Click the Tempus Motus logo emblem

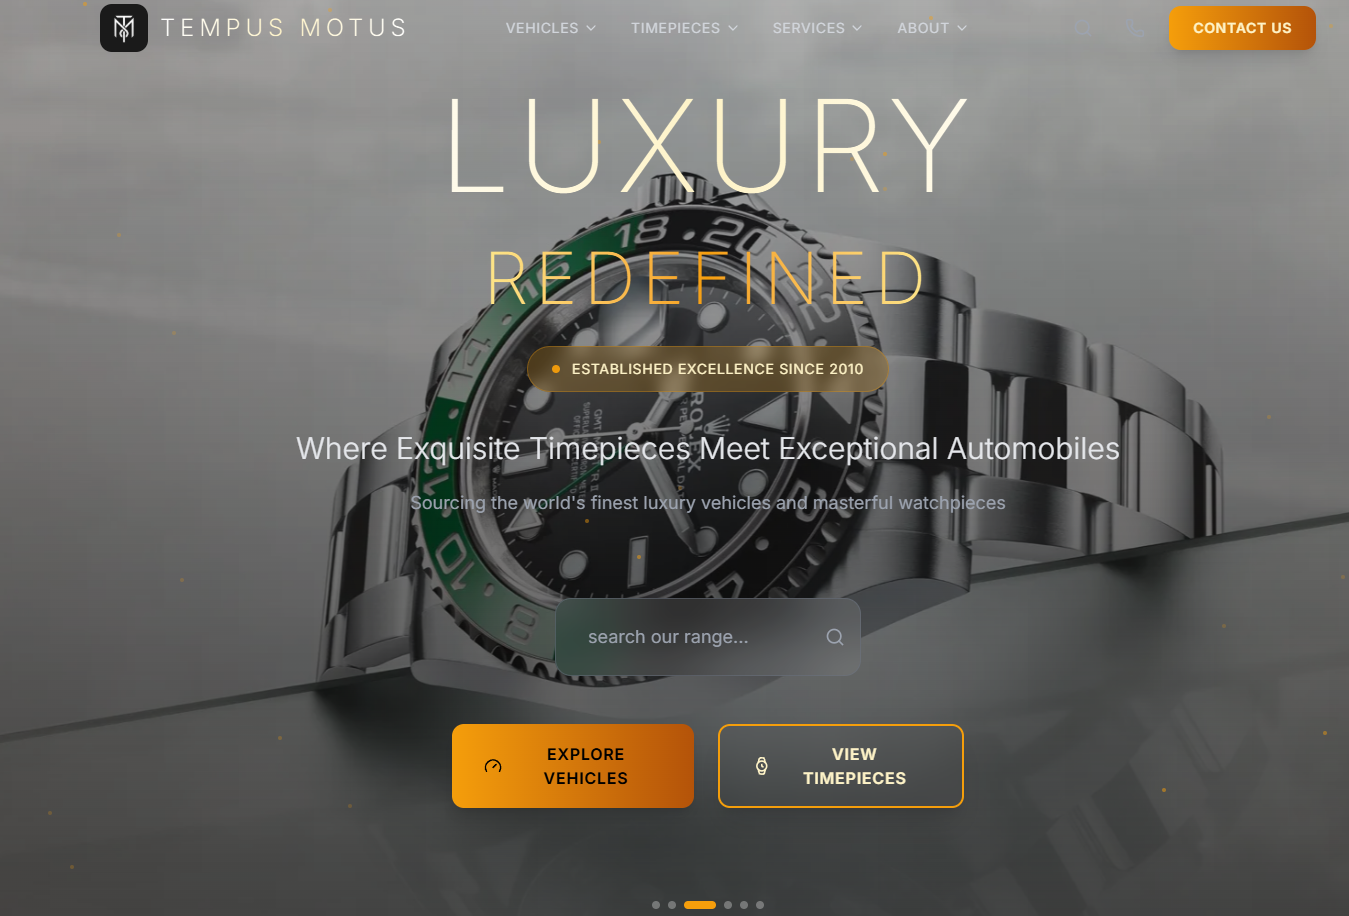click(x=124, y=28)
